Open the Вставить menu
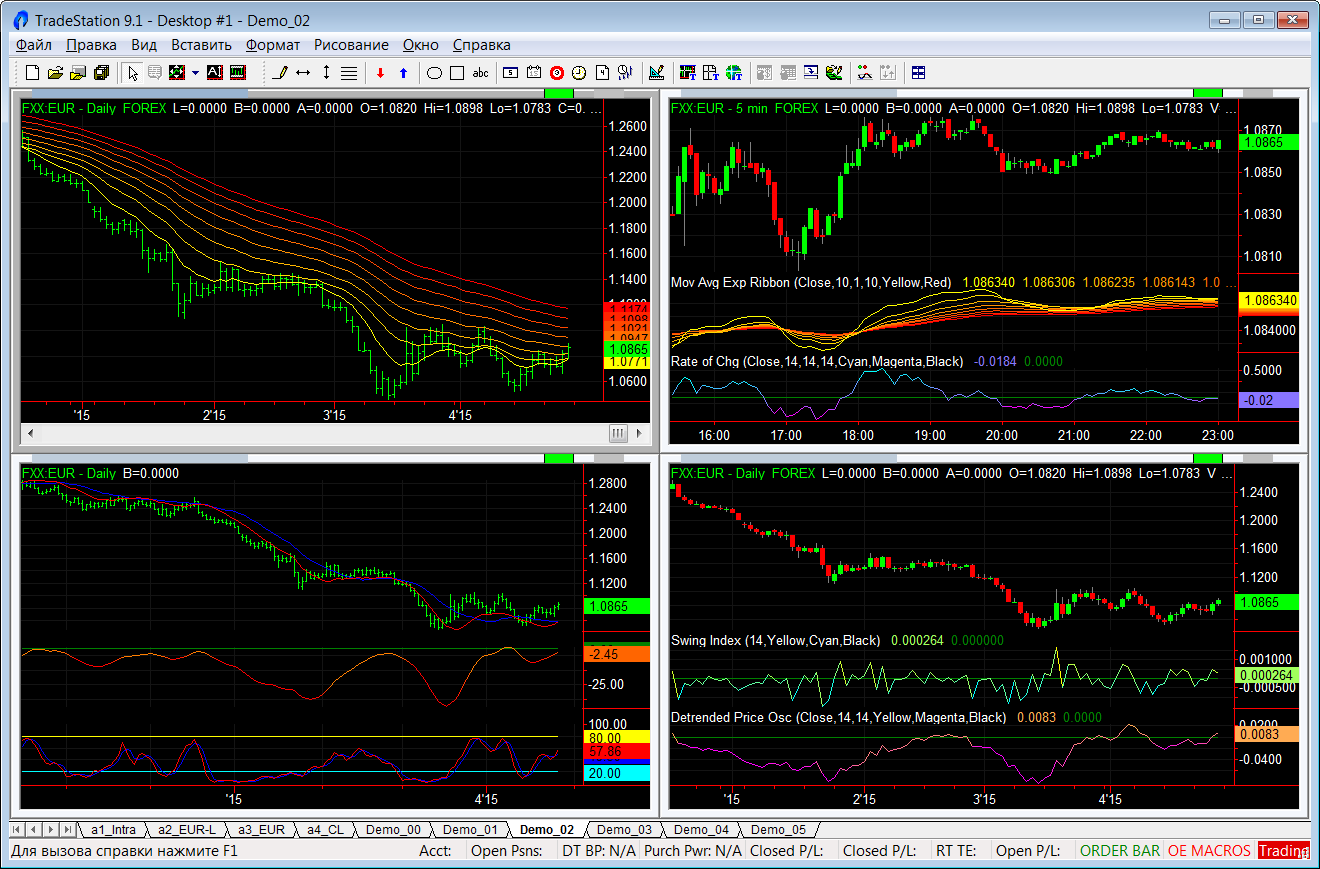 (201, 45)
